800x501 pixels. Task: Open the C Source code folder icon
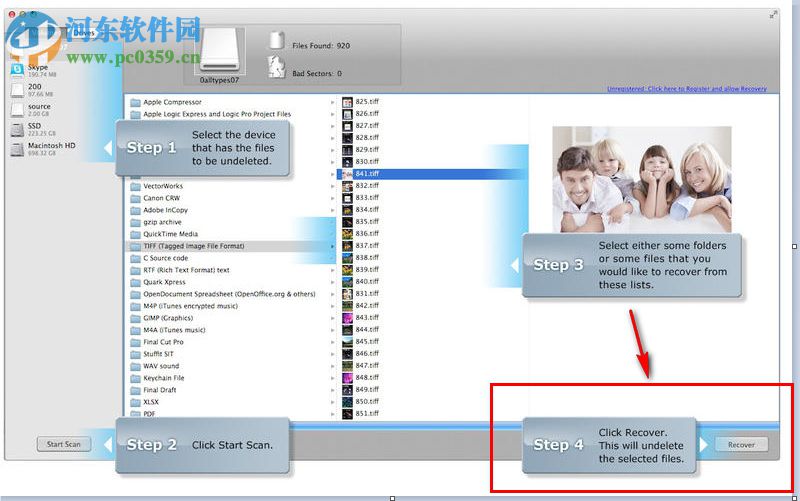[x=135, y=258]
